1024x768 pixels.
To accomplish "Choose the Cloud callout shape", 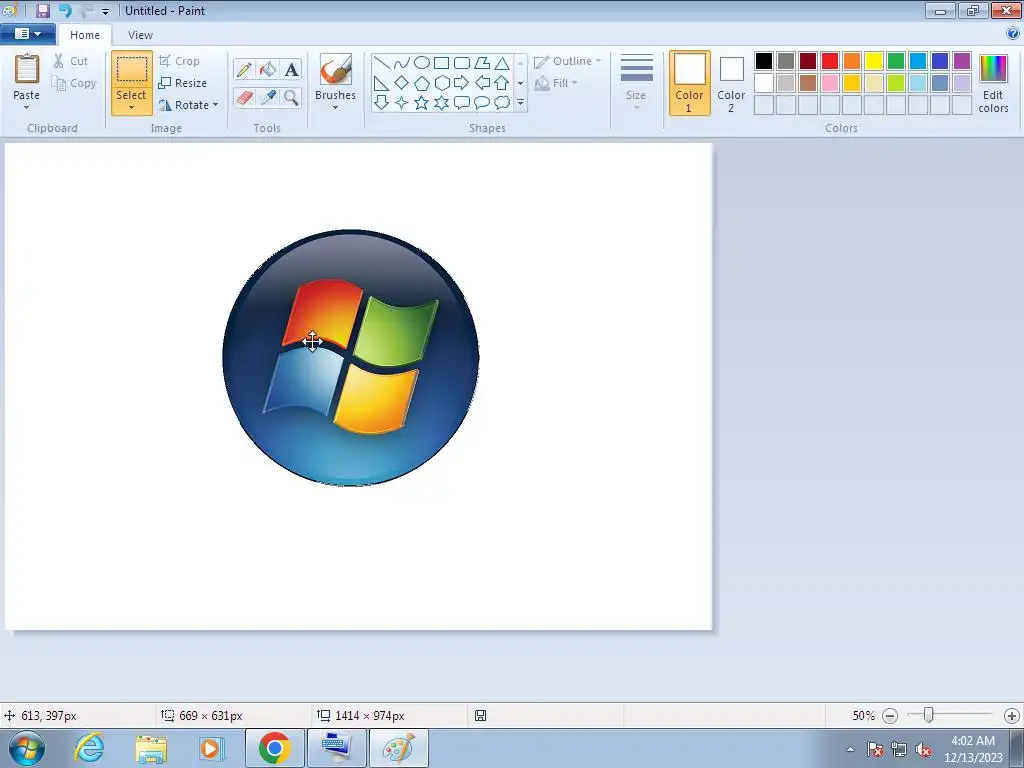I will pos(502,103).
